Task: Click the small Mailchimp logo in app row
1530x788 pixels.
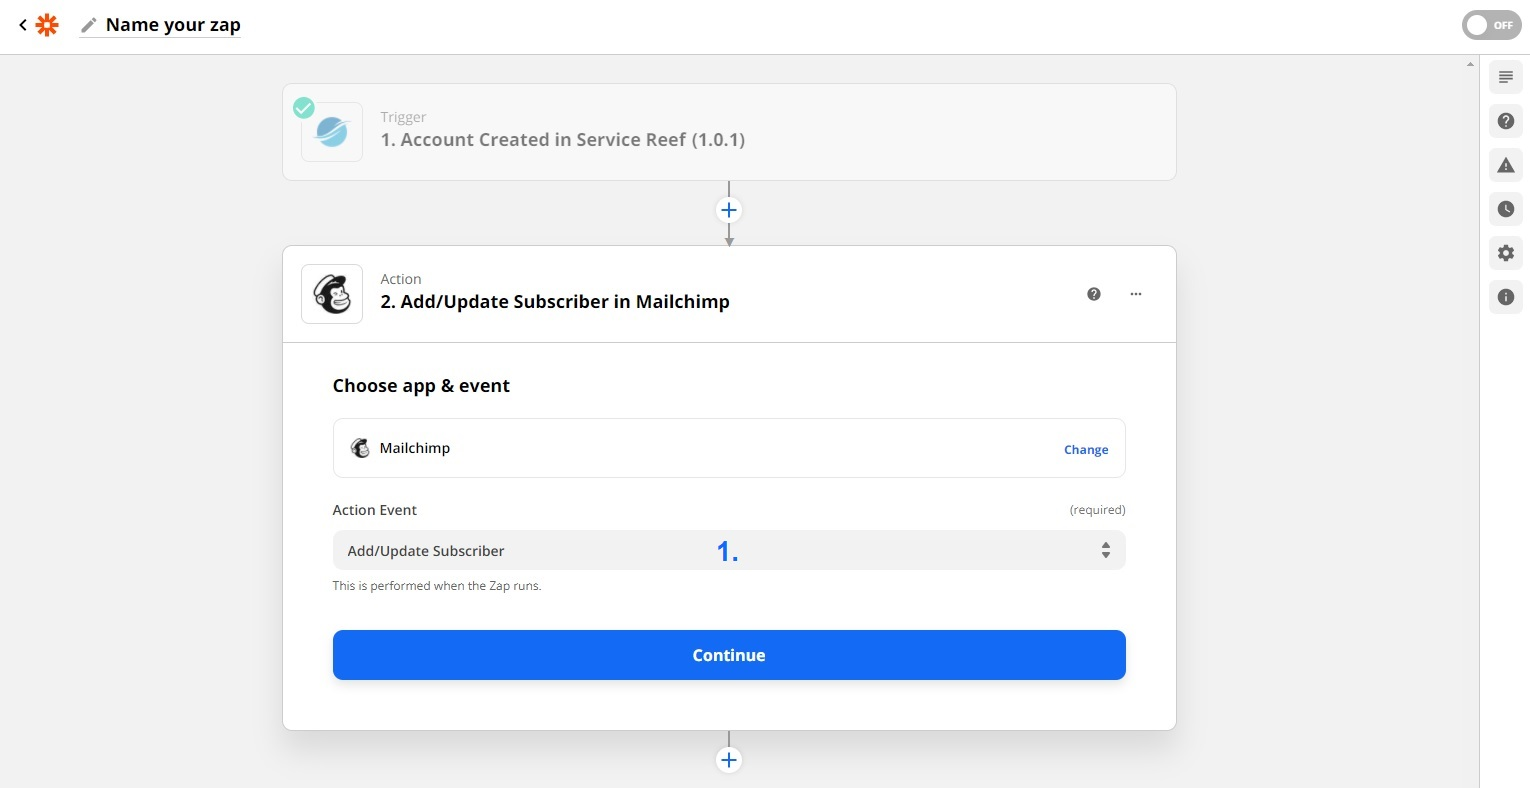Action: [360, 448]
